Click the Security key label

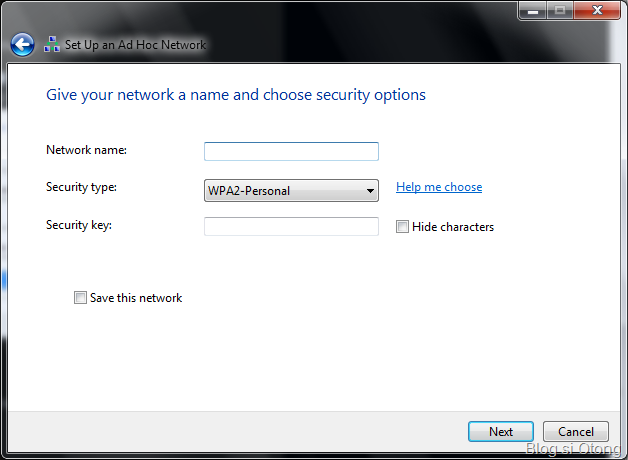pos(79,225)
